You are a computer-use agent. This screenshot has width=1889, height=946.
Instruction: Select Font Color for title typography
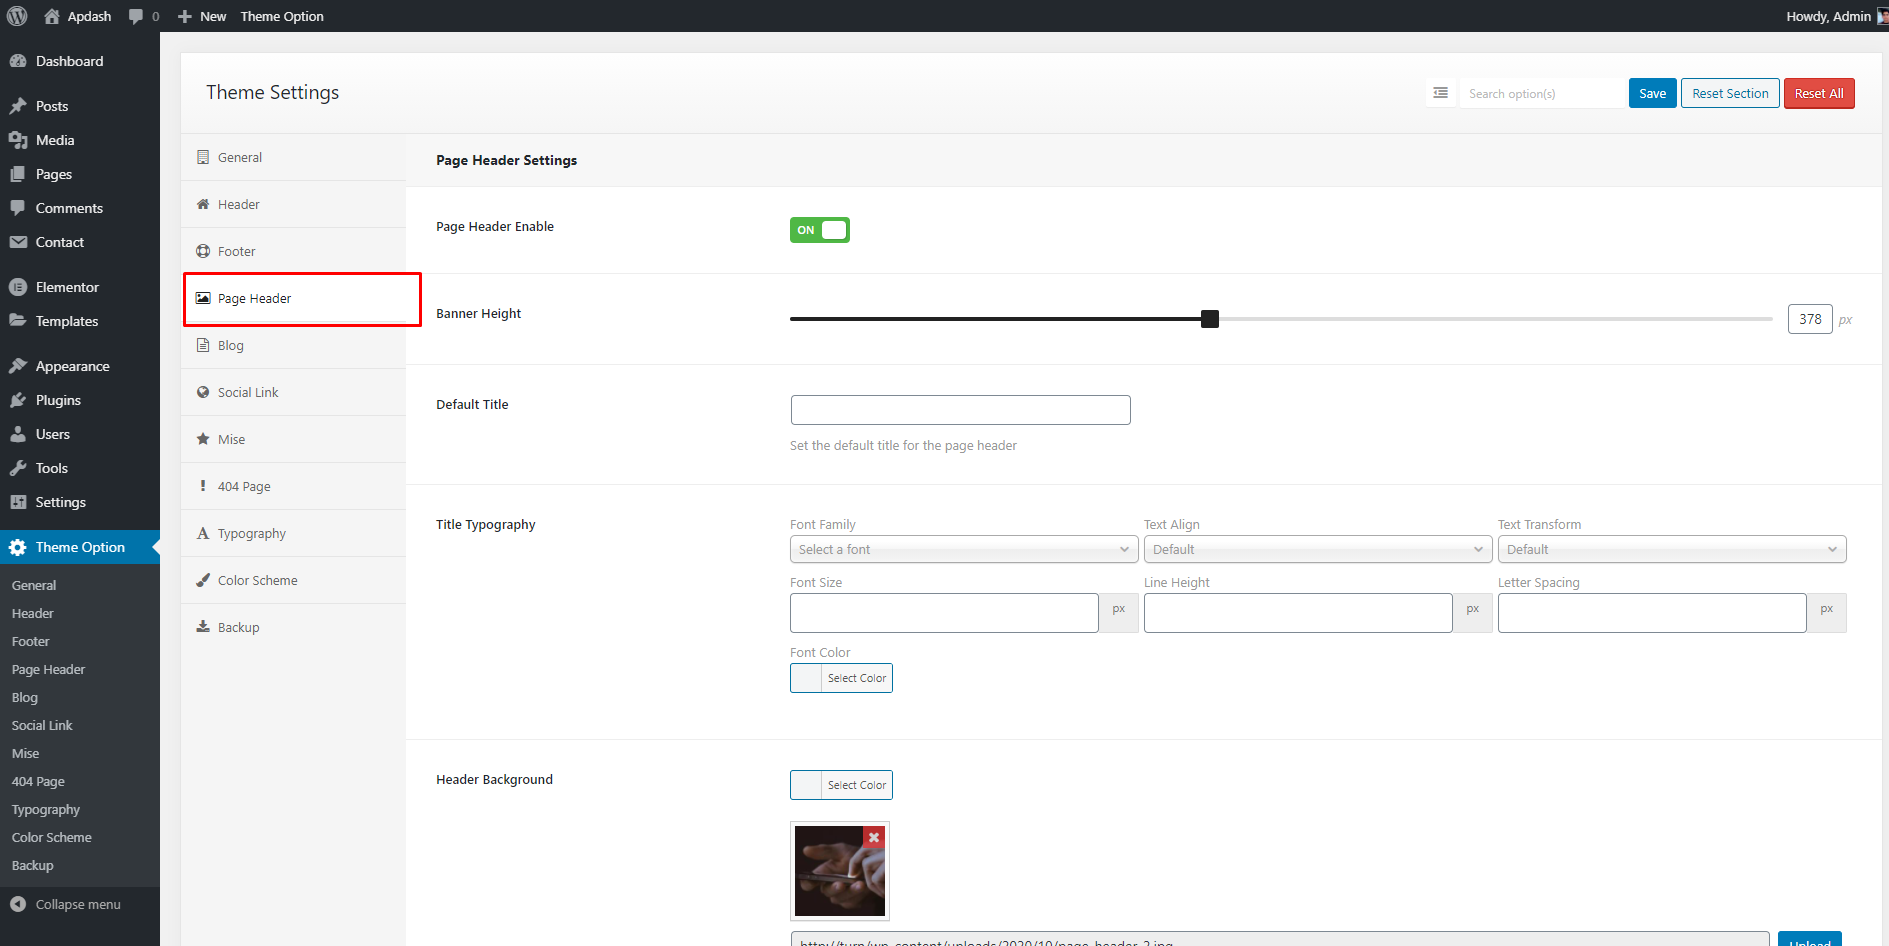coord(841,678)
